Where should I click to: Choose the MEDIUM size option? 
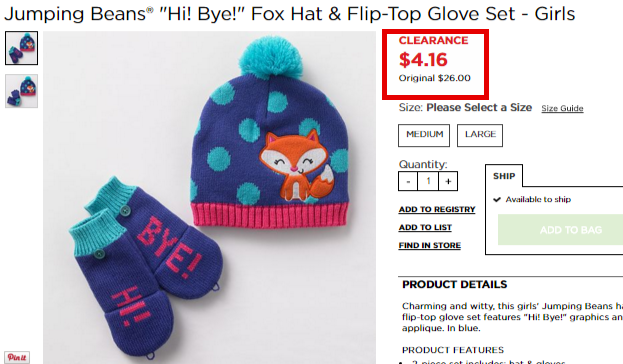pos(424,135)
